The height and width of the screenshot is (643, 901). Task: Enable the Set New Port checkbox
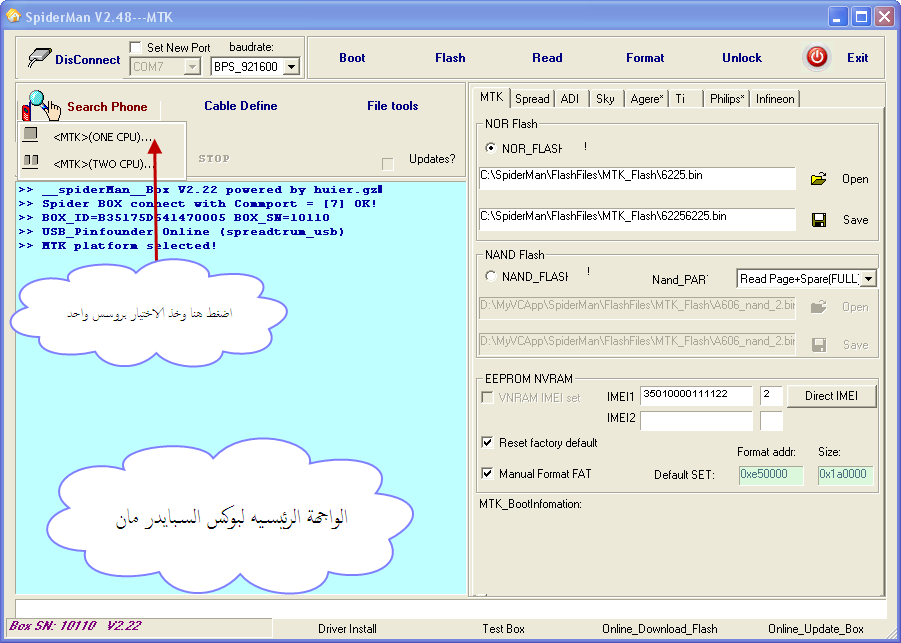point(137,48)
